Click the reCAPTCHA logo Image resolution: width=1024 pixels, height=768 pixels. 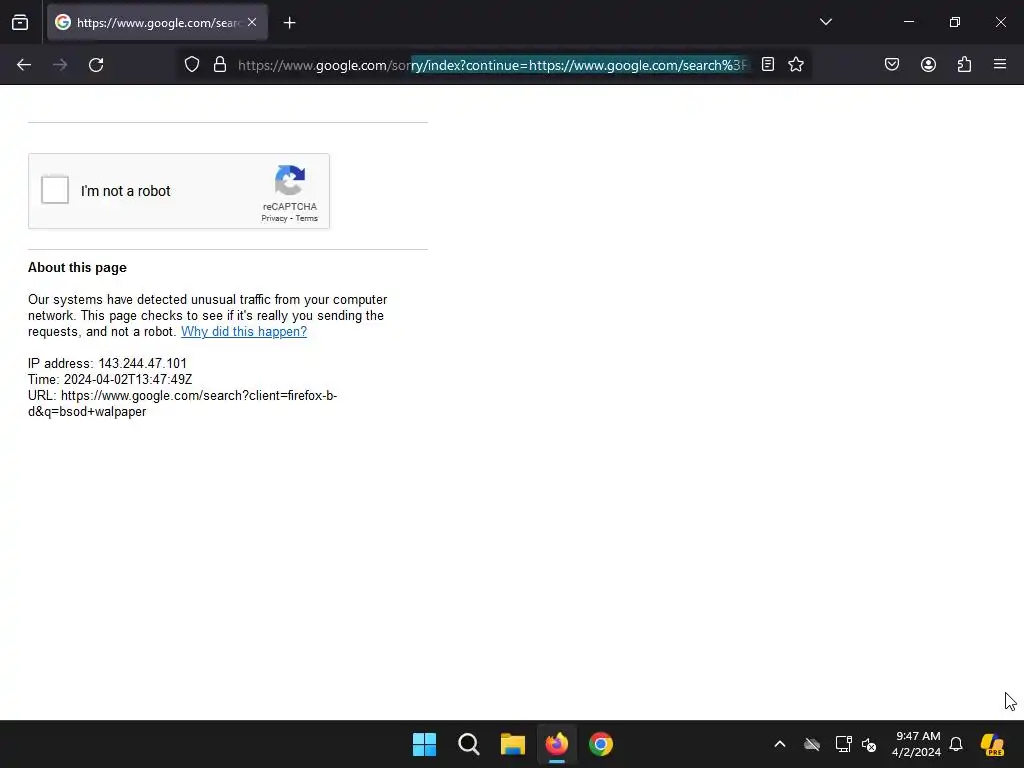point(290,180)
